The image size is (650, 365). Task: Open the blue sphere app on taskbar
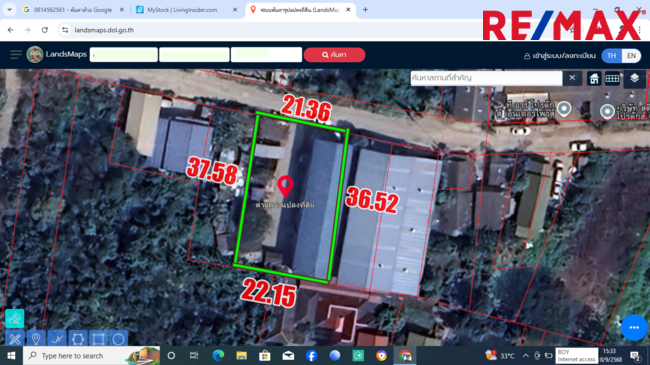point(335,356)
